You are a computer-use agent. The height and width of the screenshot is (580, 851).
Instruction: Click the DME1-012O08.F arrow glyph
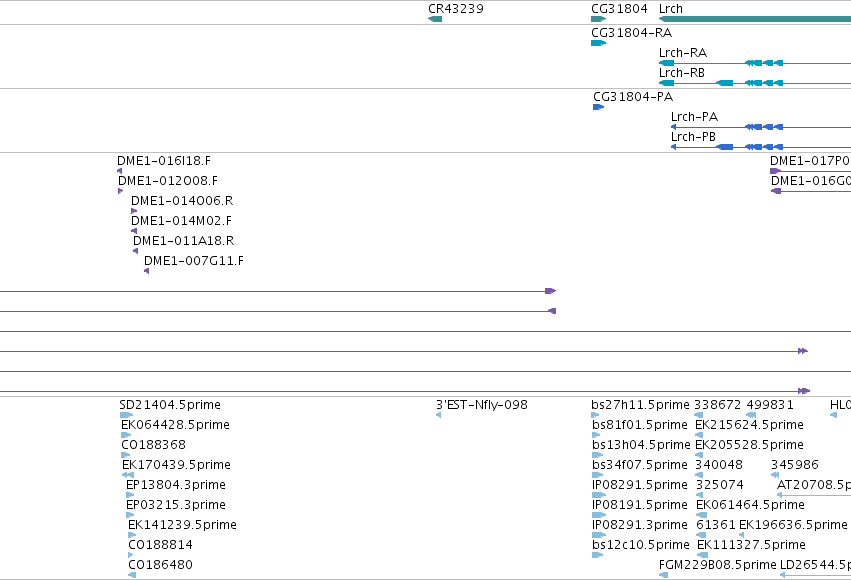[120, 191]
